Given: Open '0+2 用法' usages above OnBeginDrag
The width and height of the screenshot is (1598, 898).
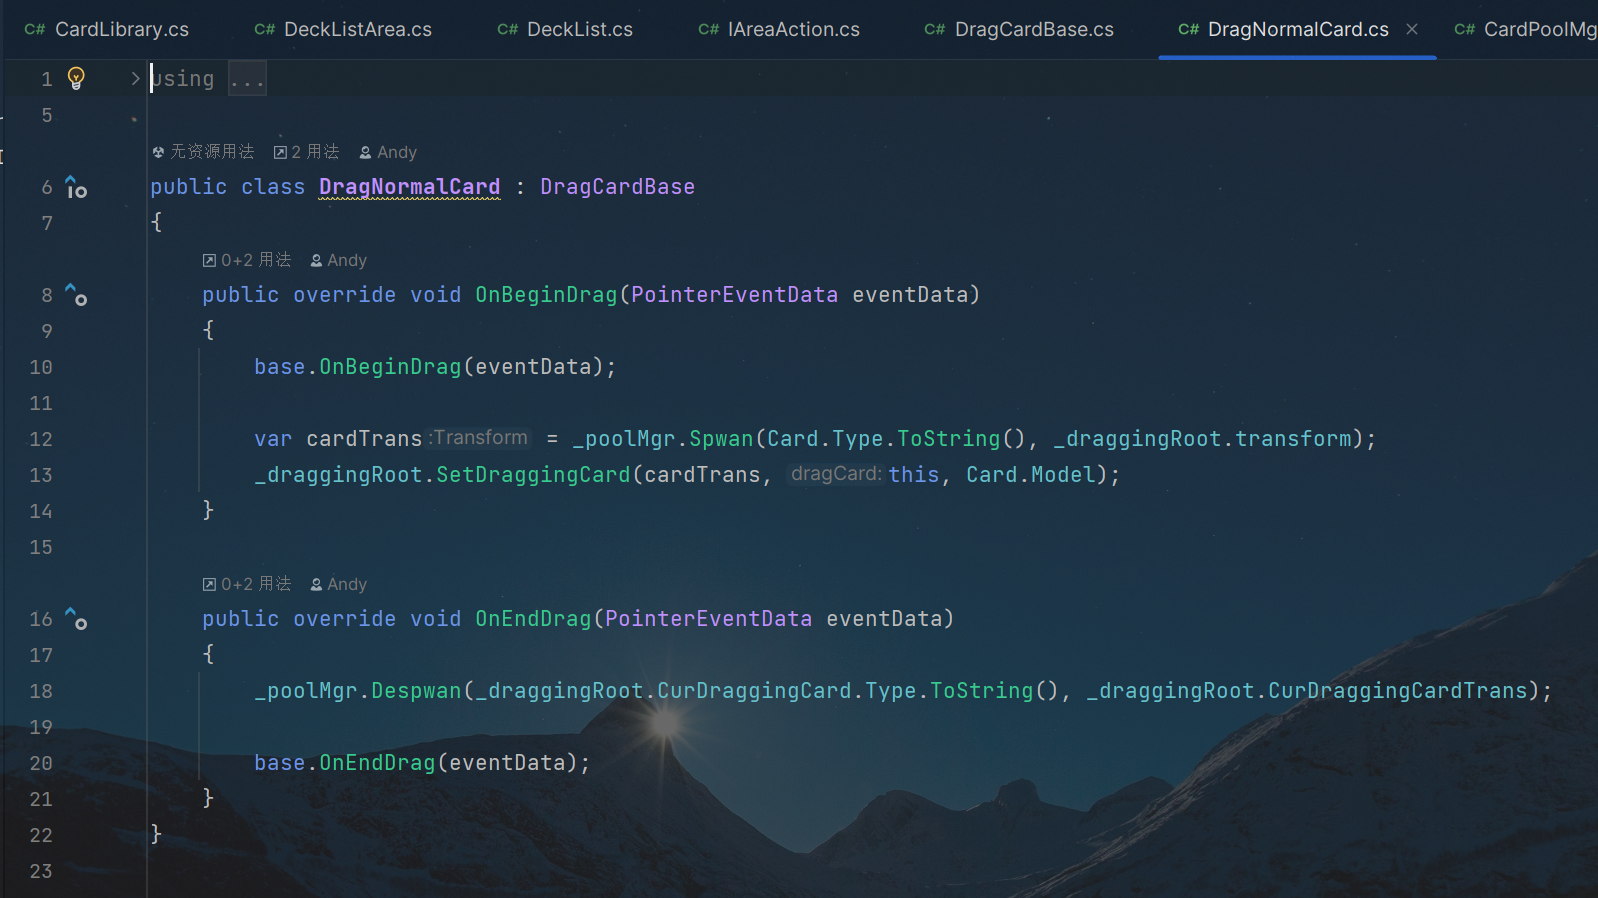Looking at the screenshot, I should (x=247, y=260).
